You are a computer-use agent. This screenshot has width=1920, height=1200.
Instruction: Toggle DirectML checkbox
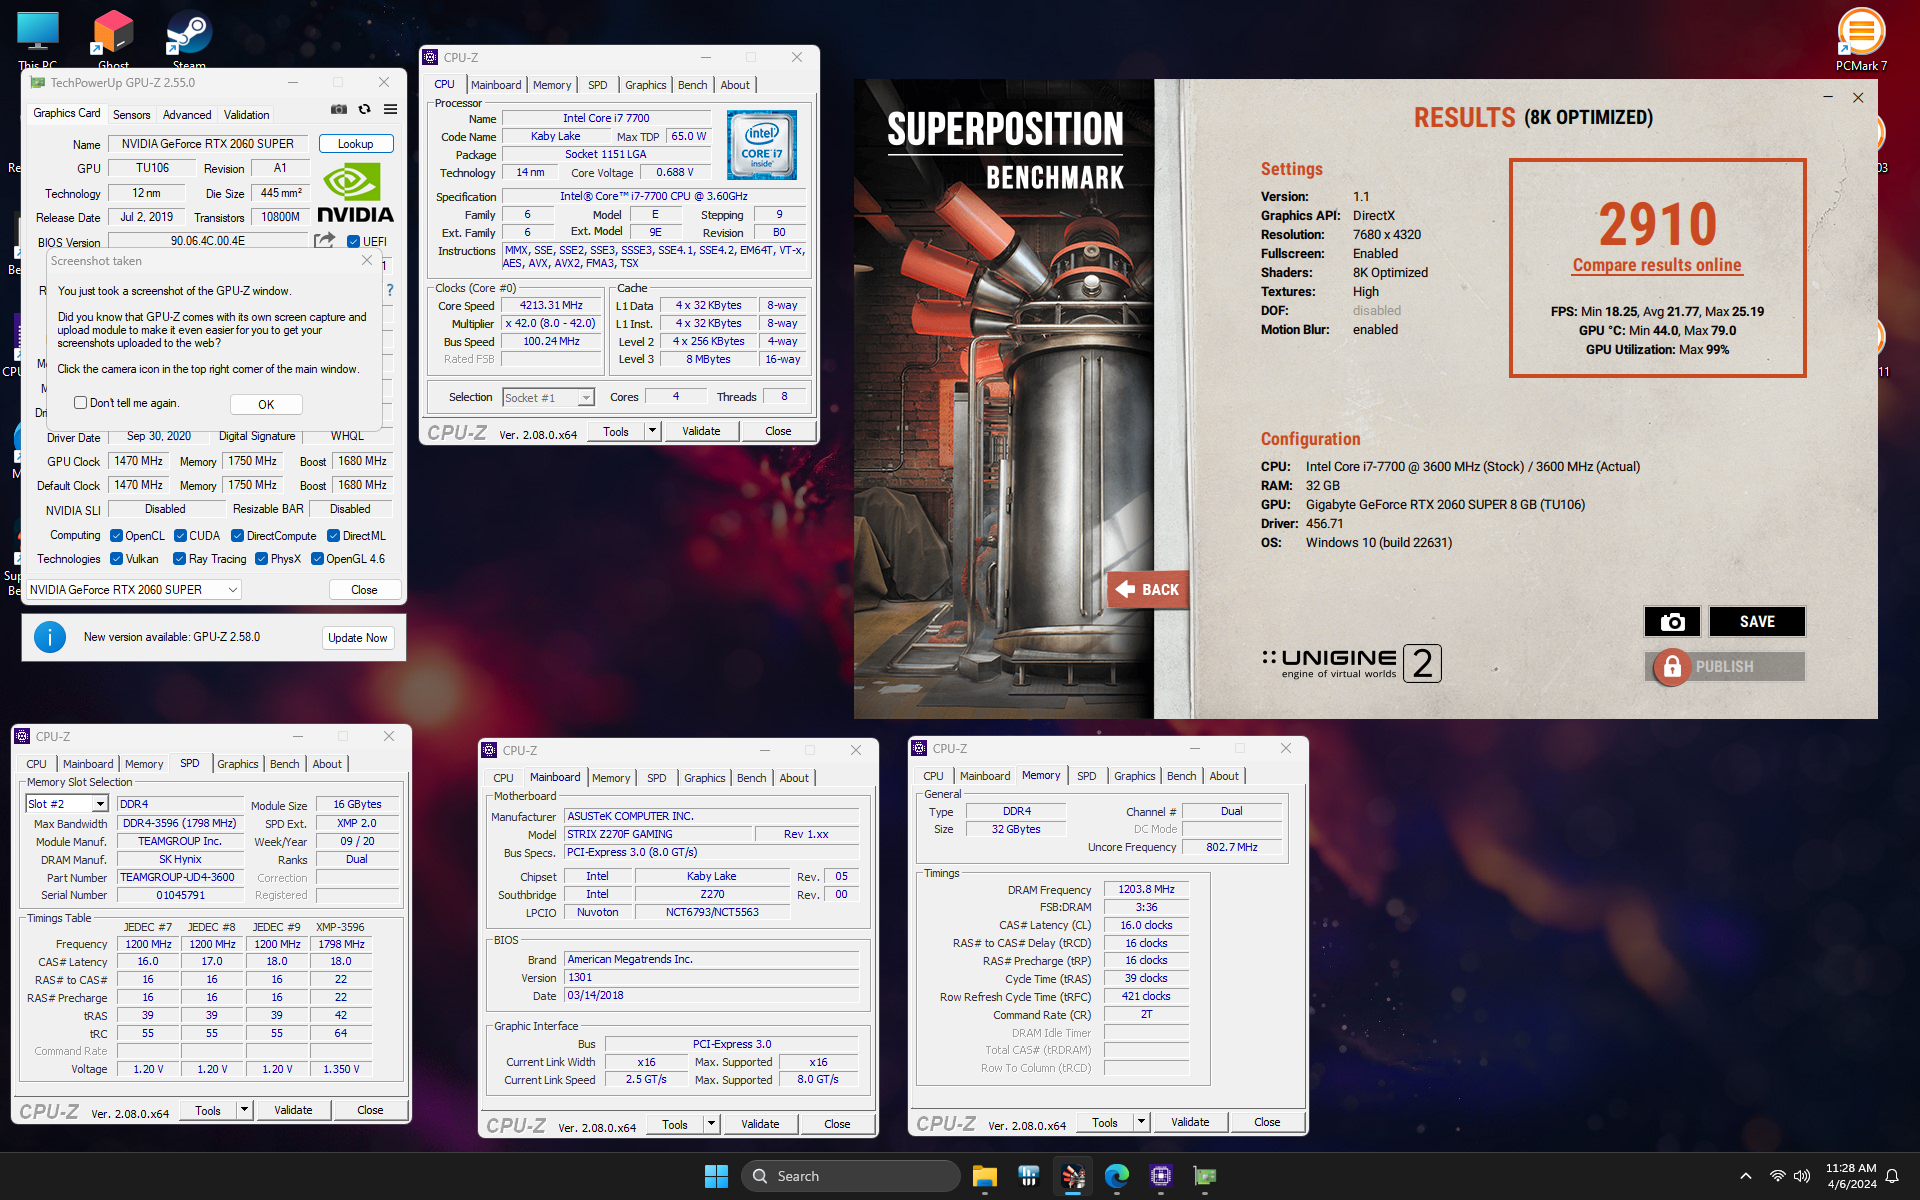coord(334,536)
